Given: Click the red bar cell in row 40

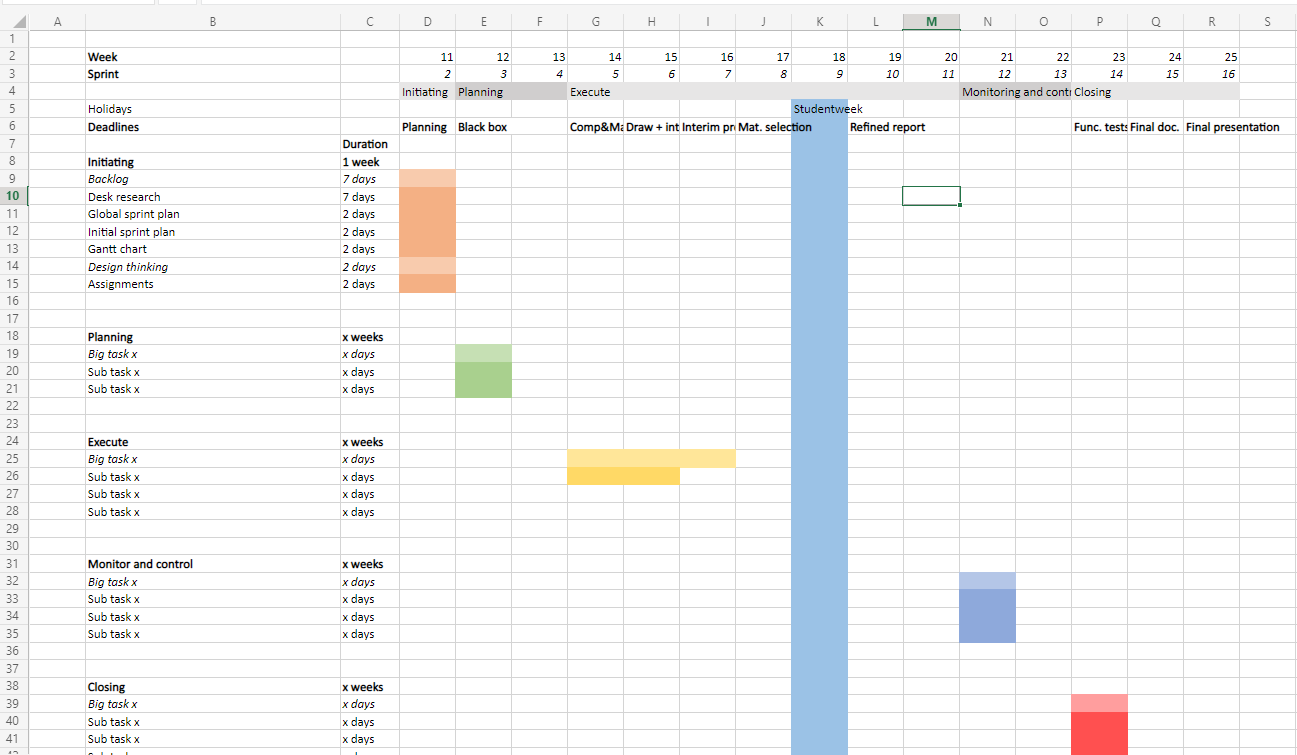Looking at the screenshot, I should click(1099, 722).
